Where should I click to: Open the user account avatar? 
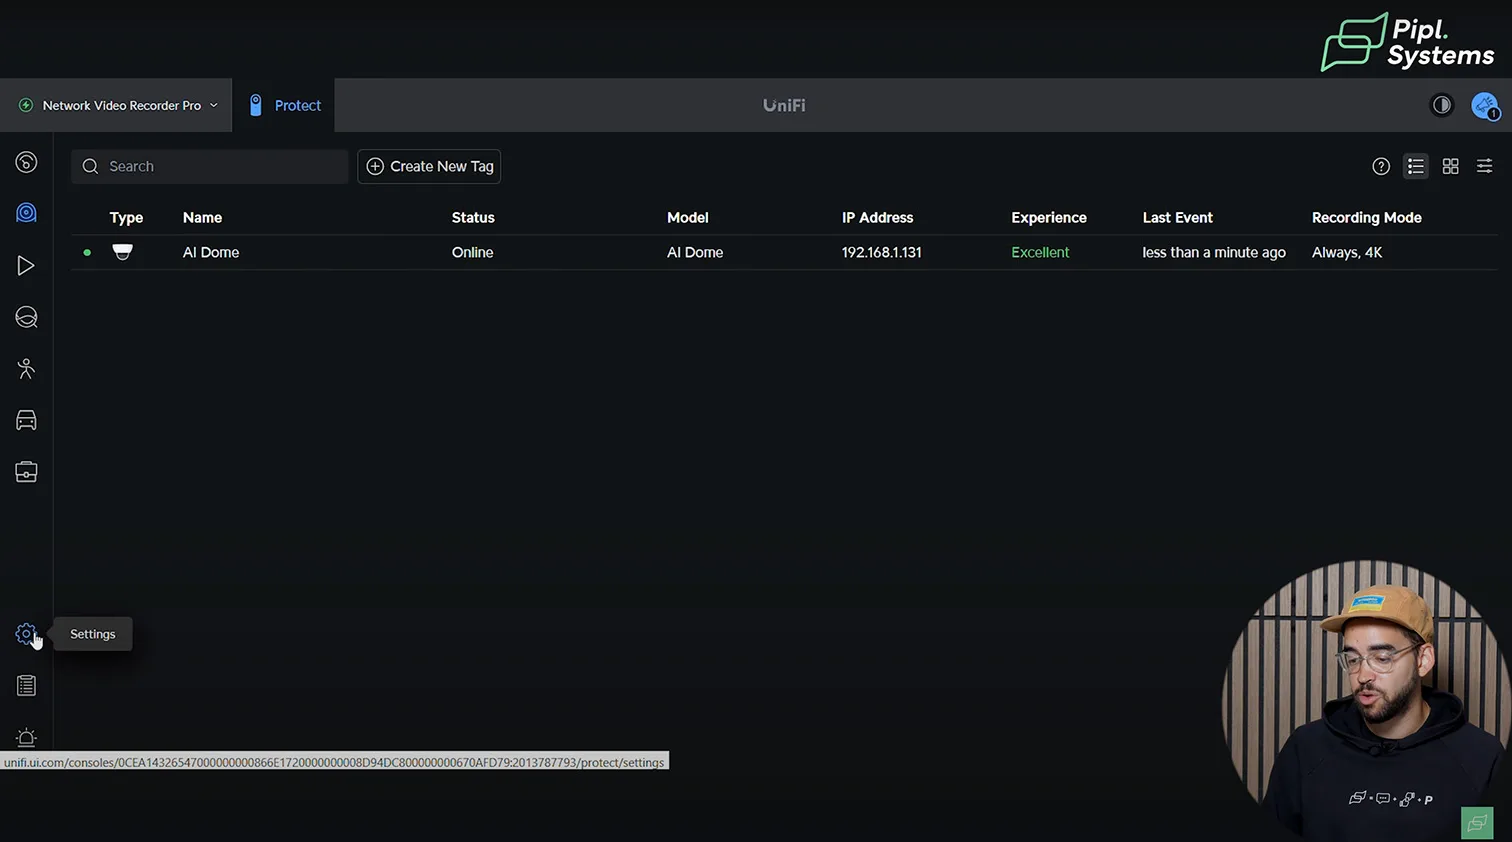pos(1484,105)
